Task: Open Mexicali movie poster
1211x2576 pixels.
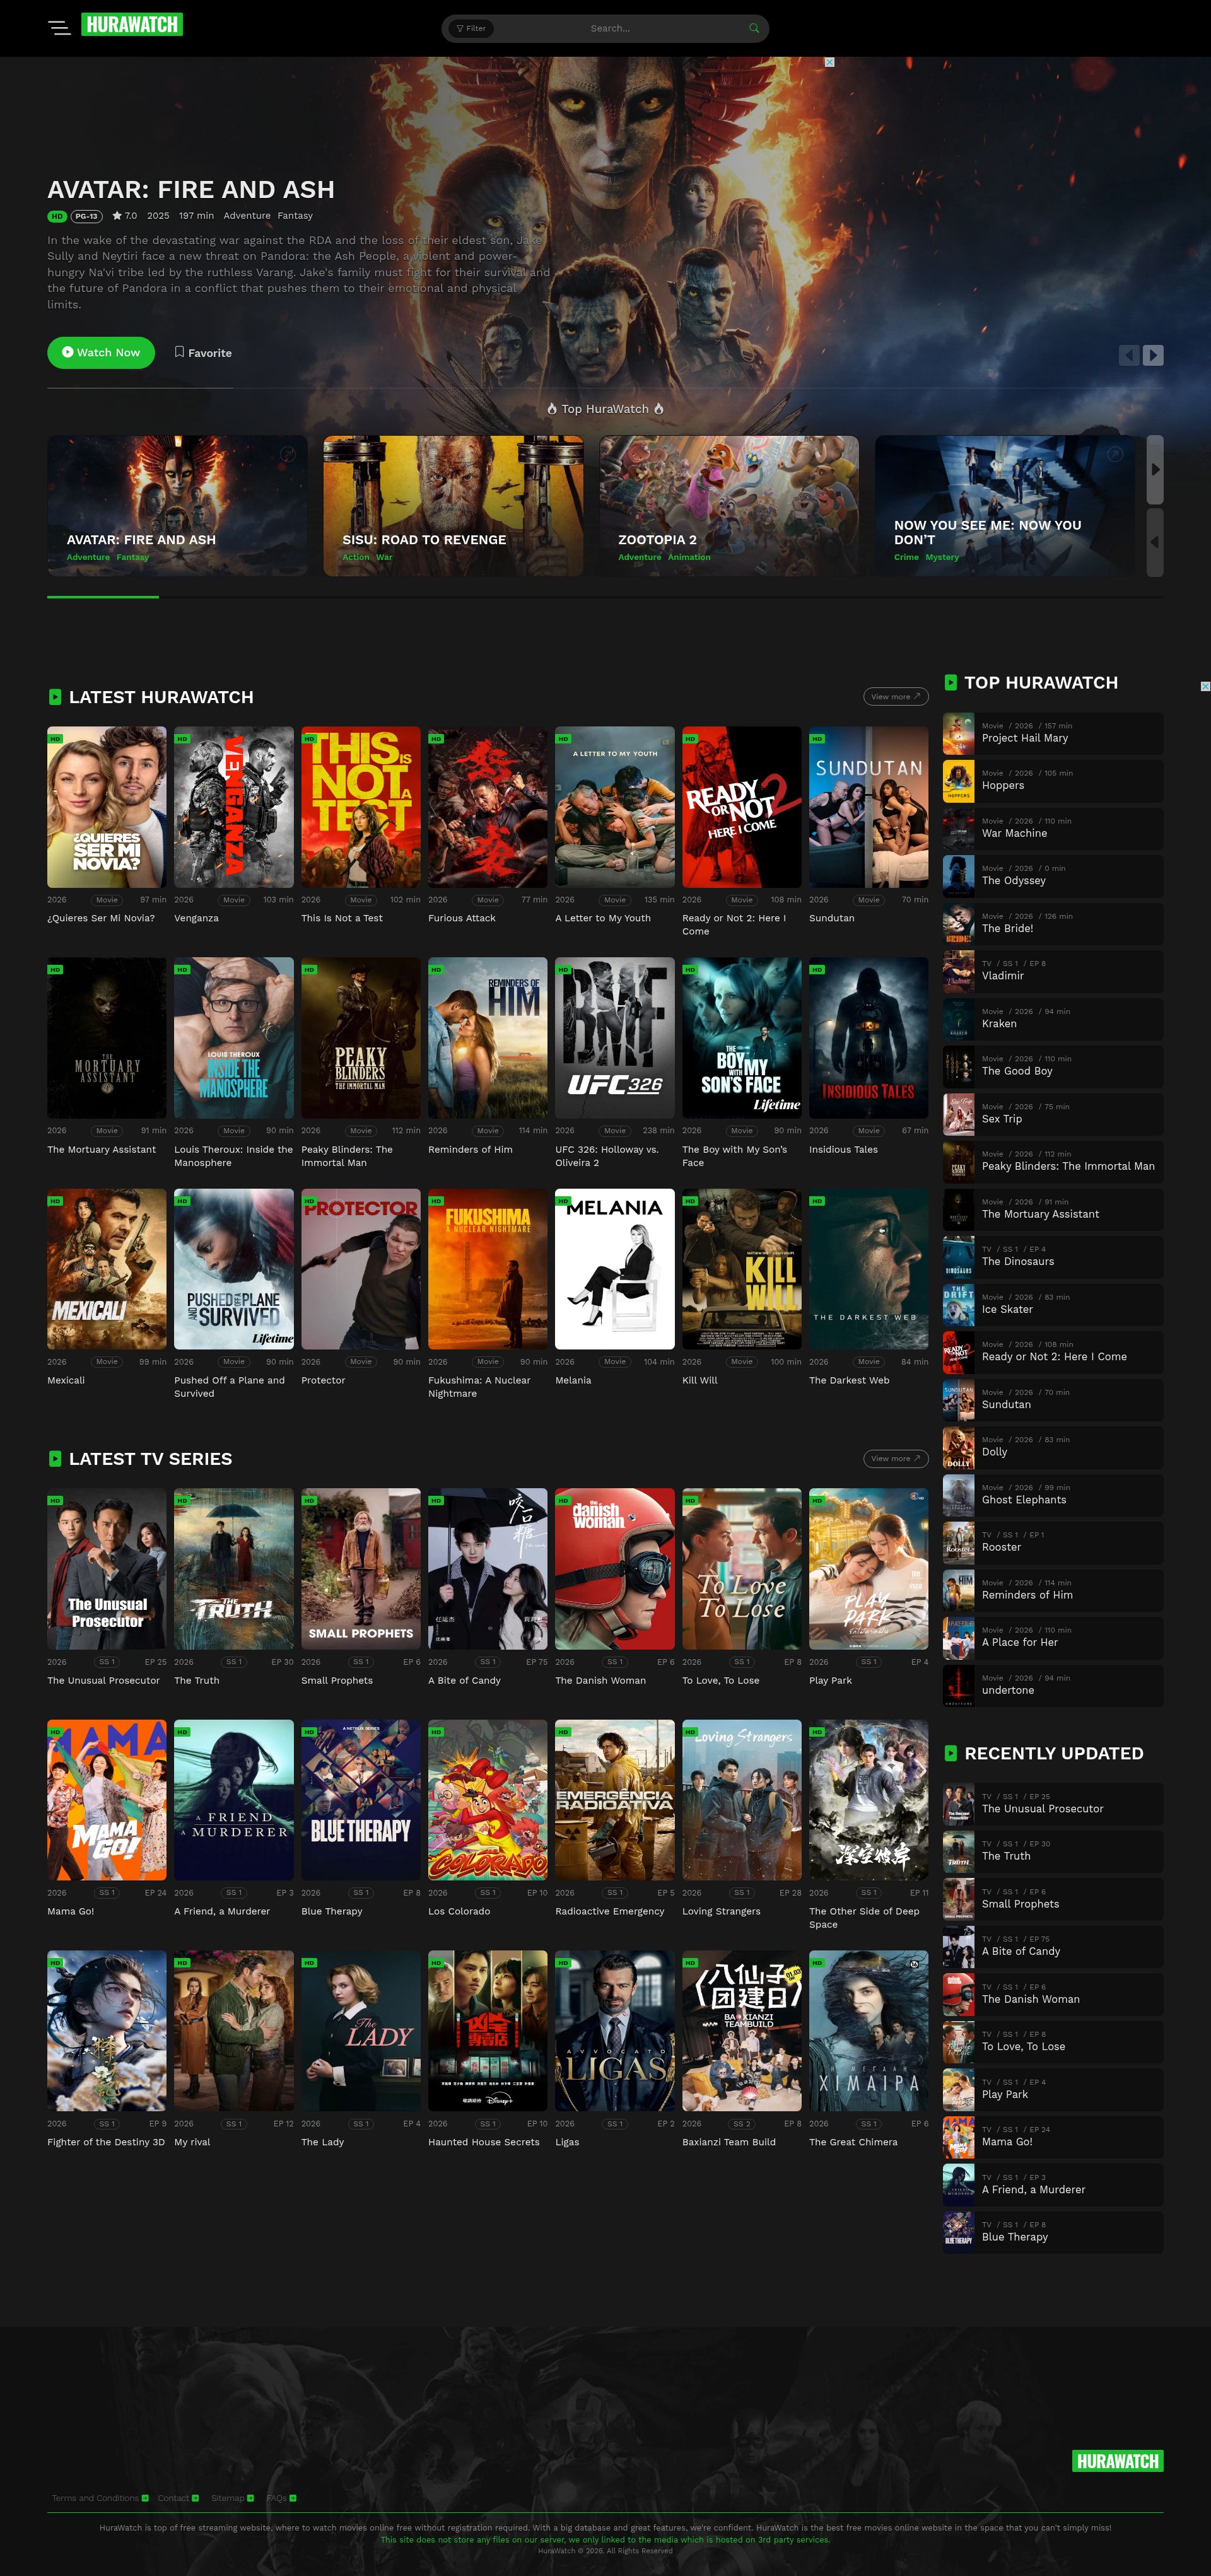Action: [107, 1269]
